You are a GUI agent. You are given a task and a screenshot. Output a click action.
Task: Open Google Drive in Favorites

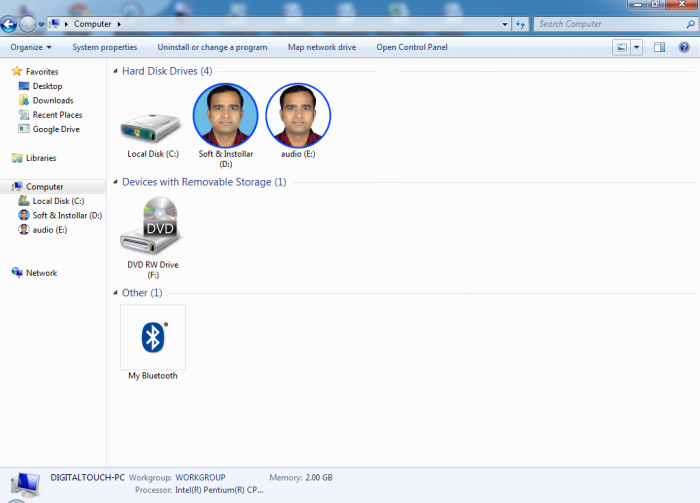click(56, 129)
